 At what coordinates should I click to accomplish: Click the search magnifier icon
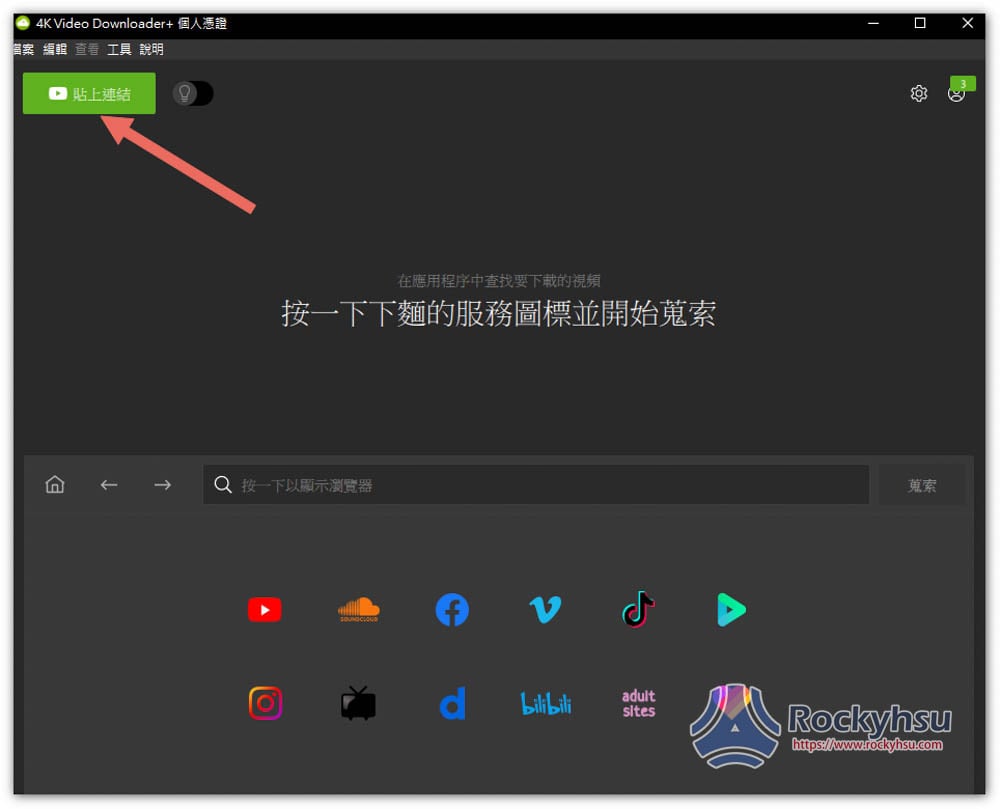(223, 485)
